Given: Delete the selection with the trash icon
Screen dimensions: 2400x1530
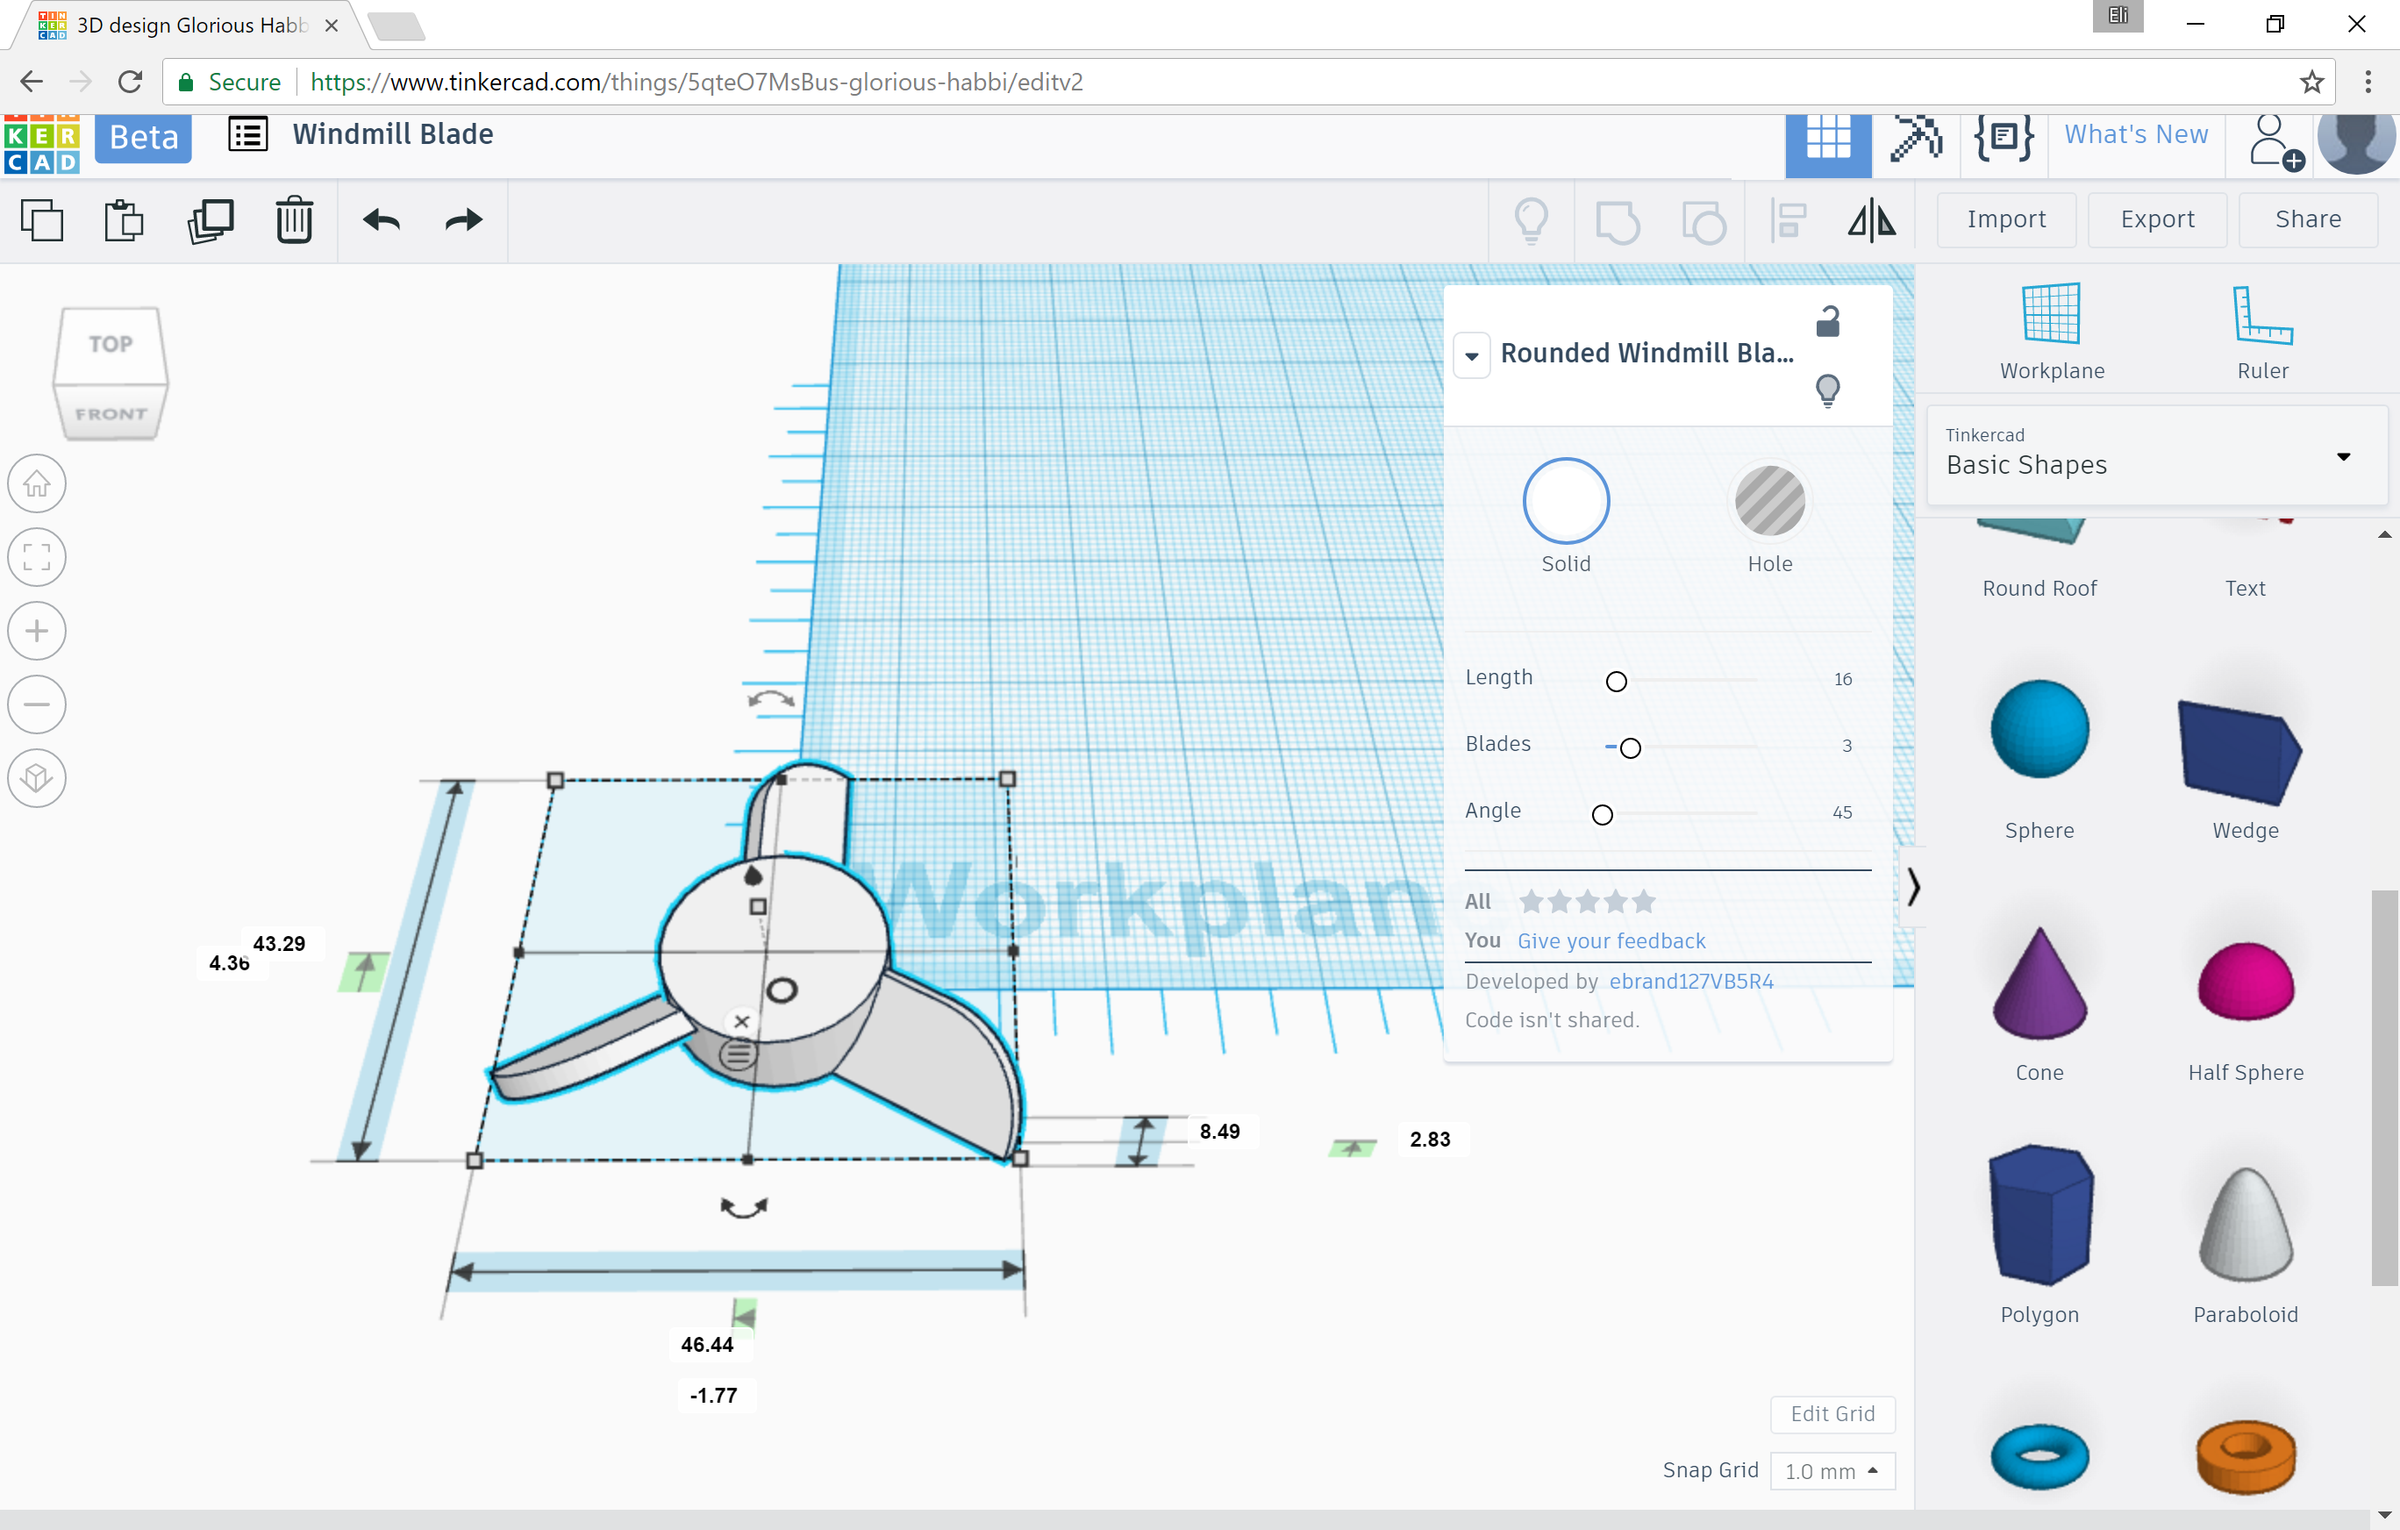Looking at the screenshot, I should coord(294,220).
